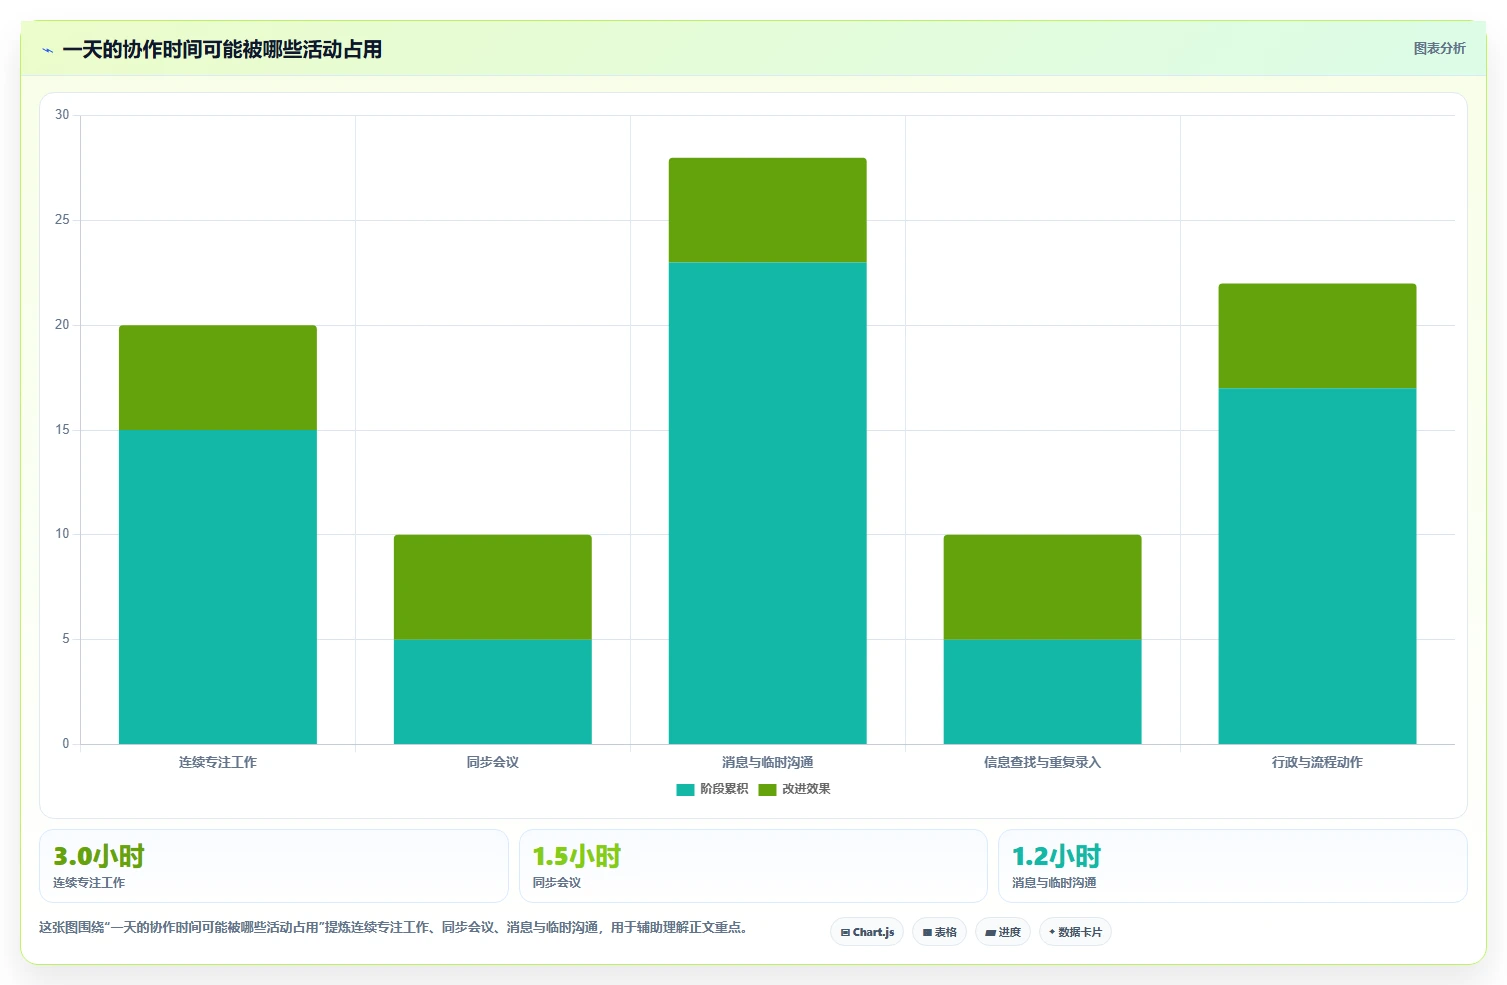Click the chart title 一天的协作时间可能被哪些活动占用
Image resolution: width=1507 pixels, height=985 pixels.
point(222,49)
